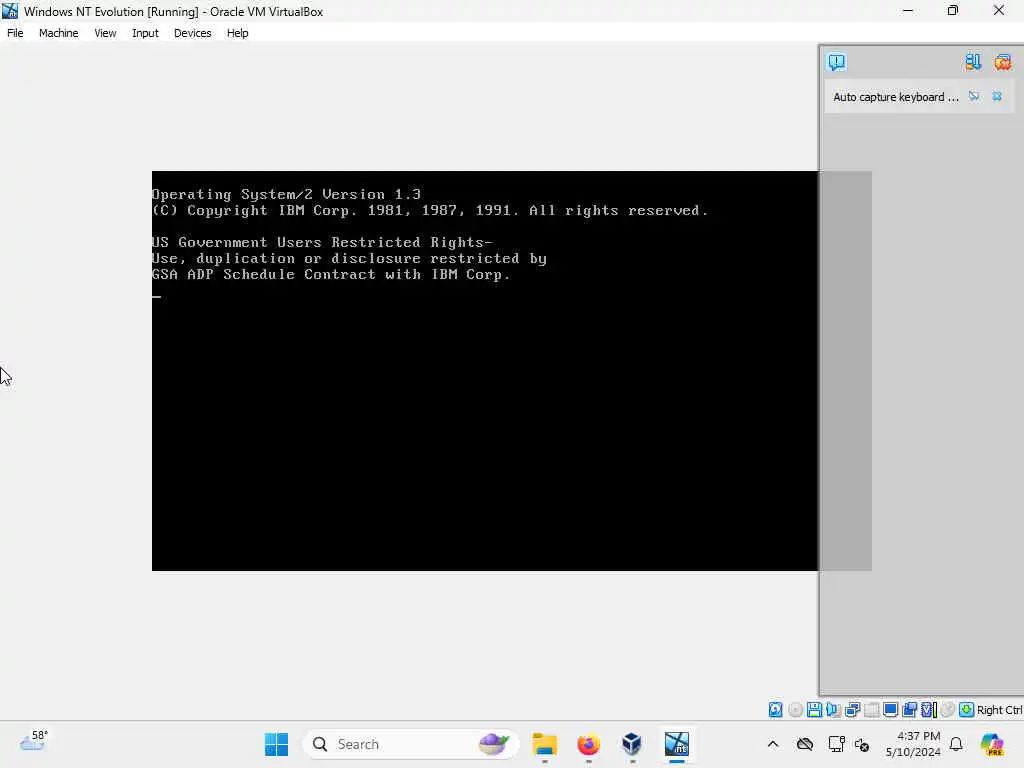Click the optical disc status icon
1024x768 pixels.
point(795,710)
